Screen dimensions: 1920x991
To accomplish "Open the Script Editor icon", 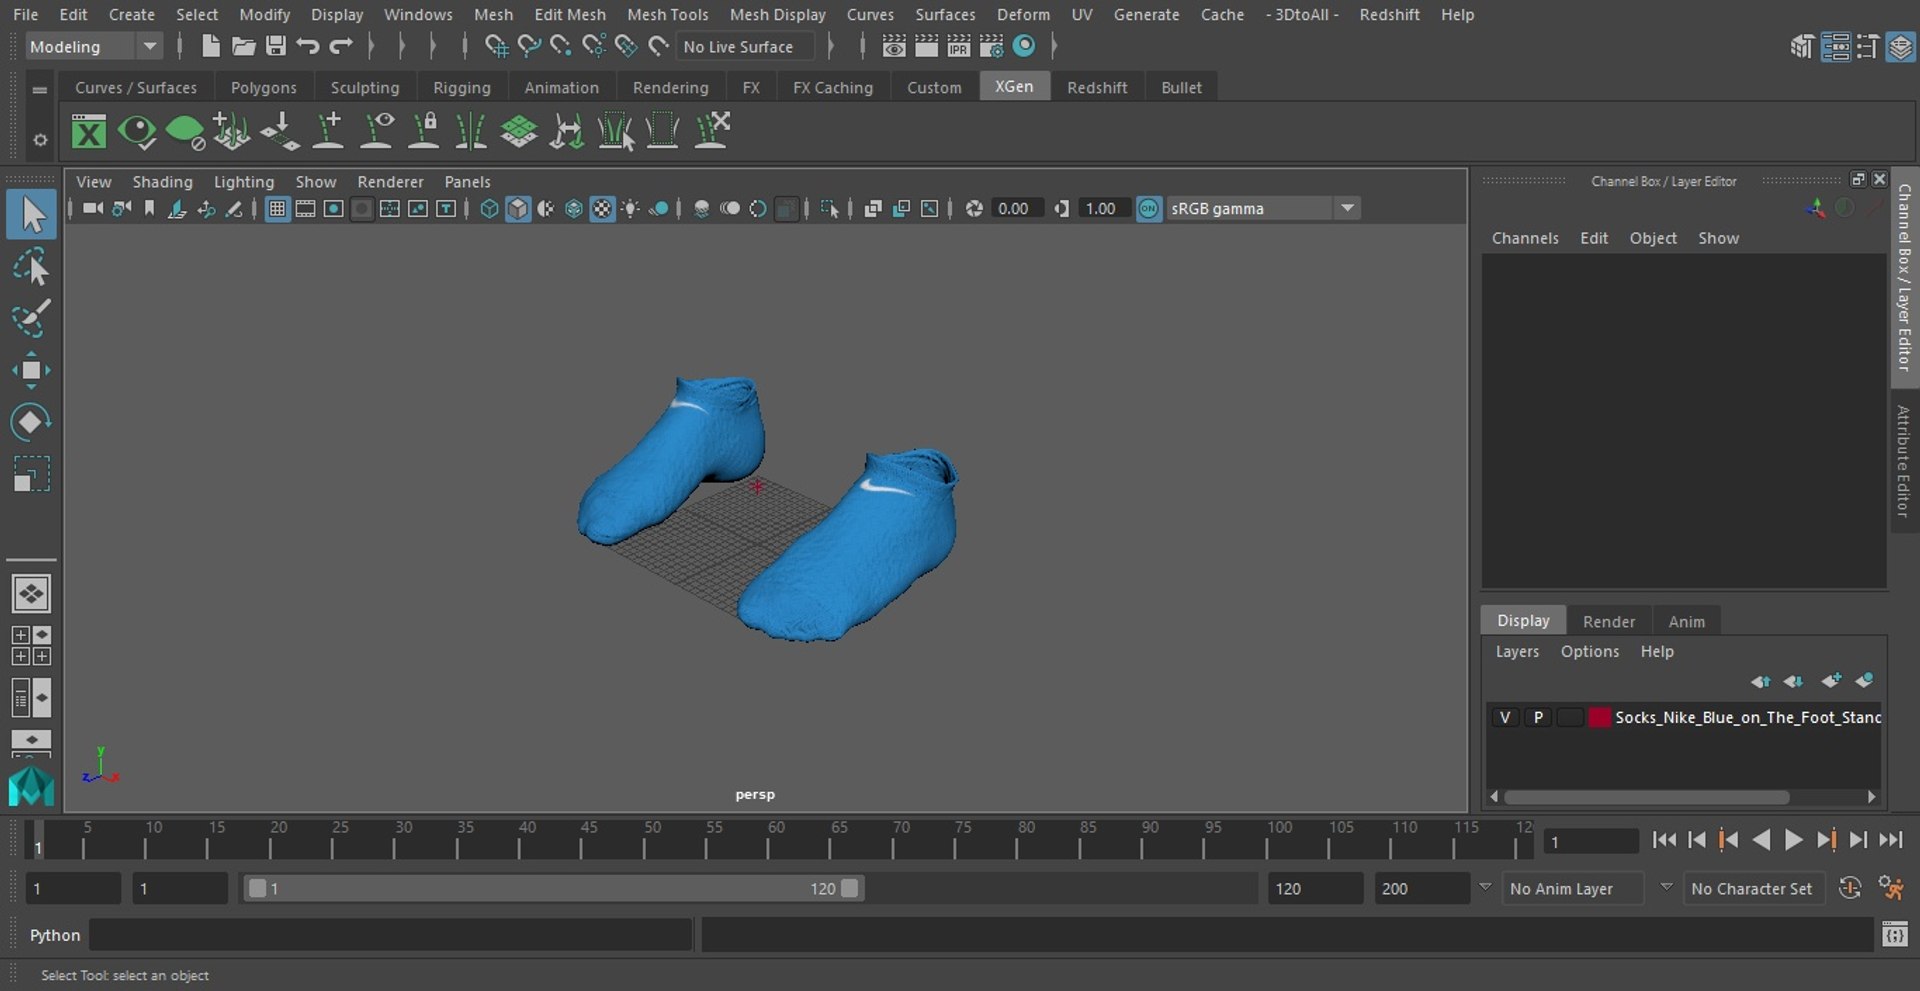I will (x=1894, y=935).
